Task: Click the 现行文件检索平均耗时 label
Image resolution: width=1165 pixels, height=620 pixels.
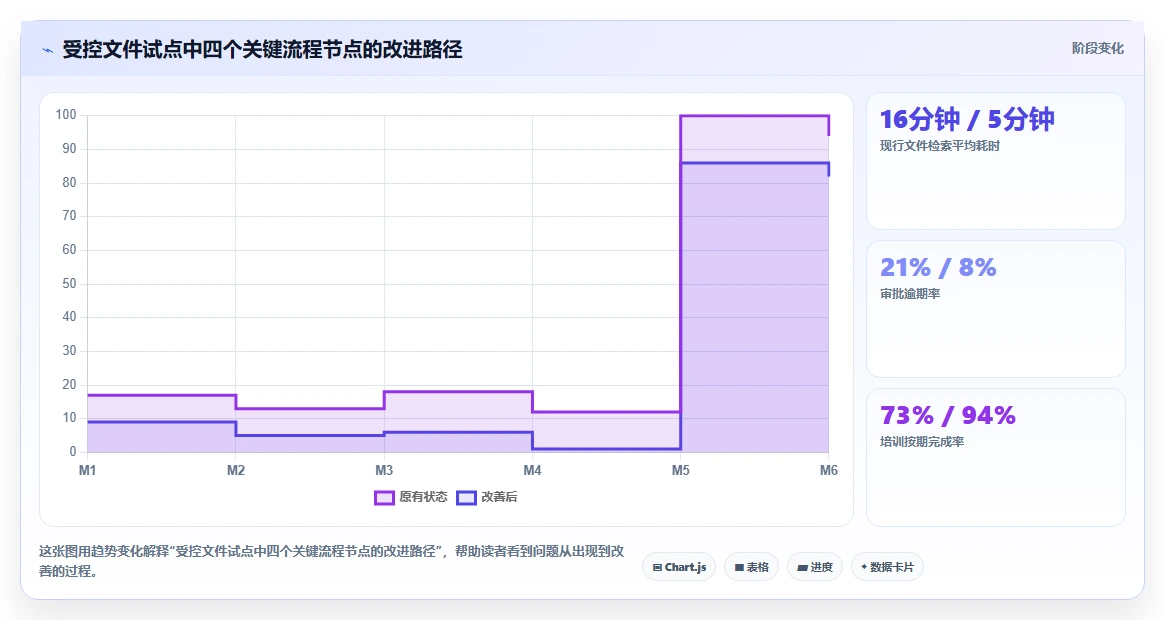Action: point(940,146)
